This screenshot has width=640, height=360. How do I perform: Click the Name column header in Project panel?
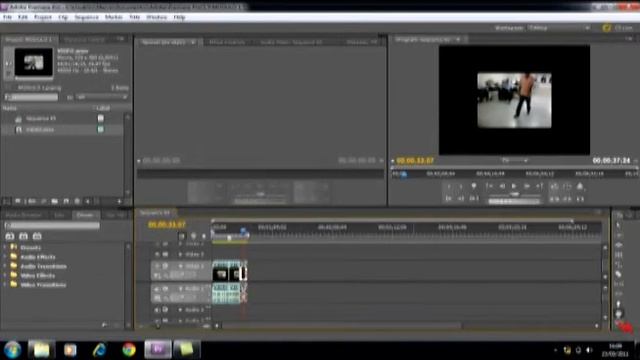point(10,108)
